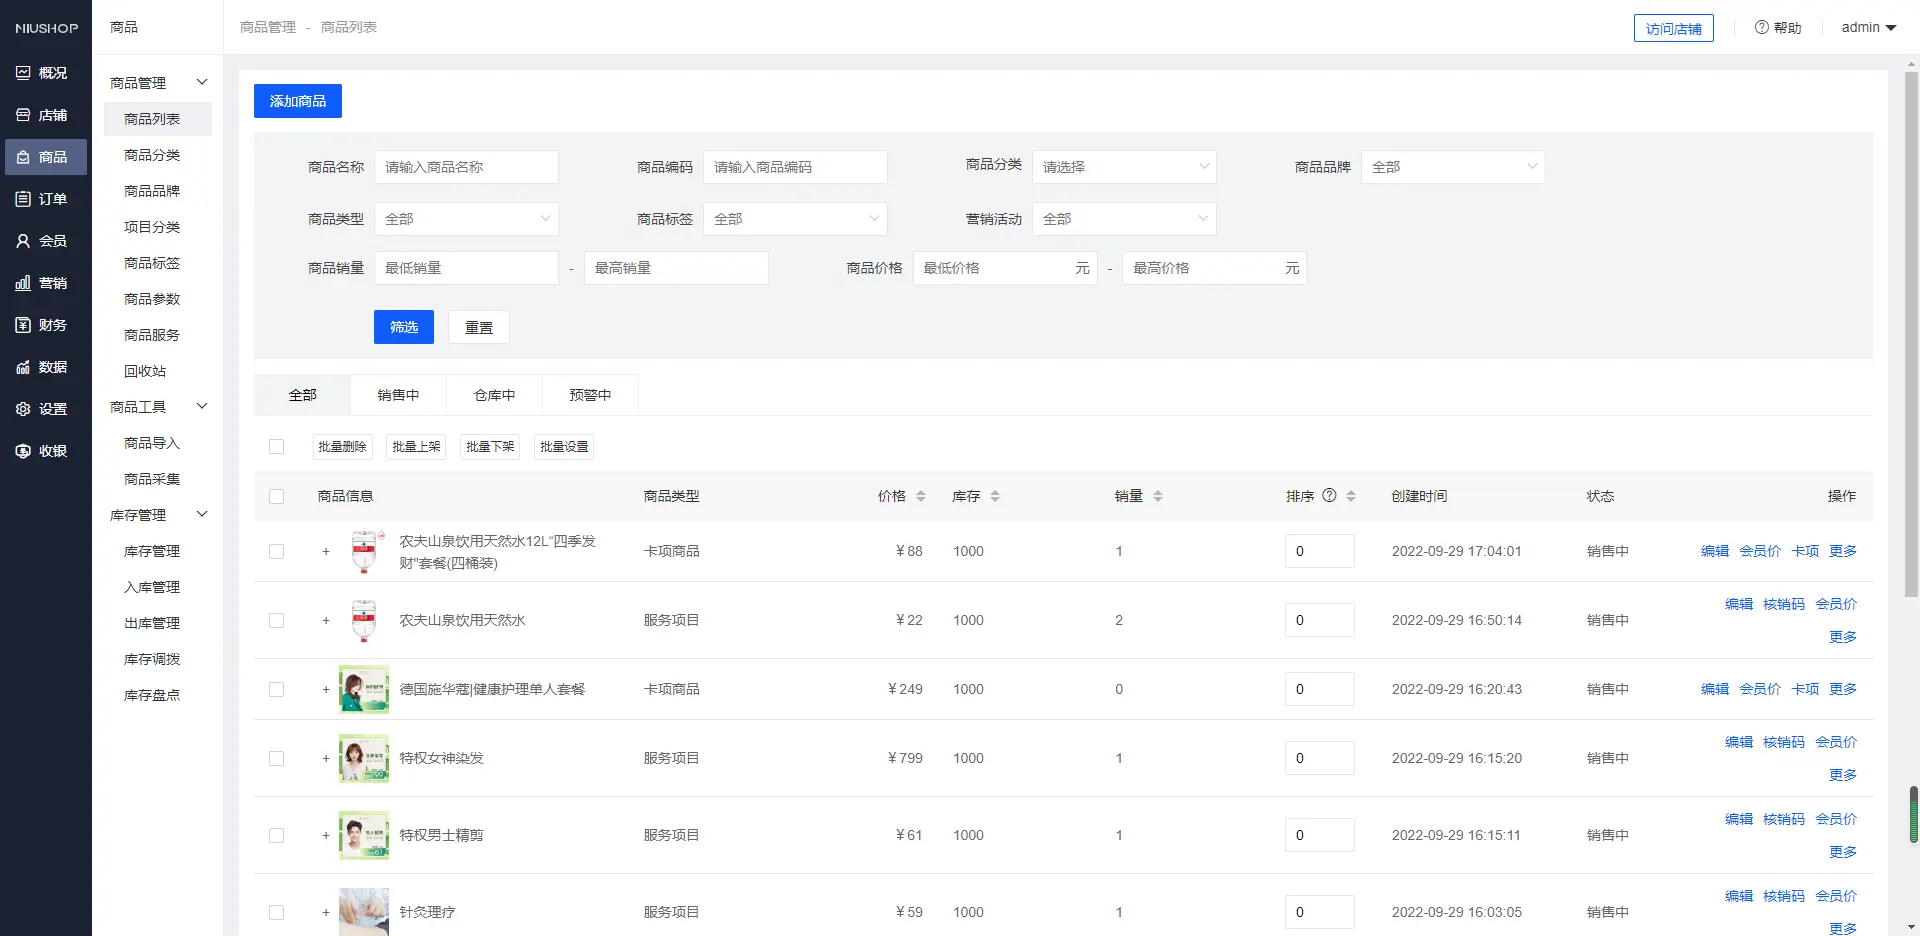
Task: Switch to the 预警中 tab
Action: pyautogui.click(x=590, y=395)
